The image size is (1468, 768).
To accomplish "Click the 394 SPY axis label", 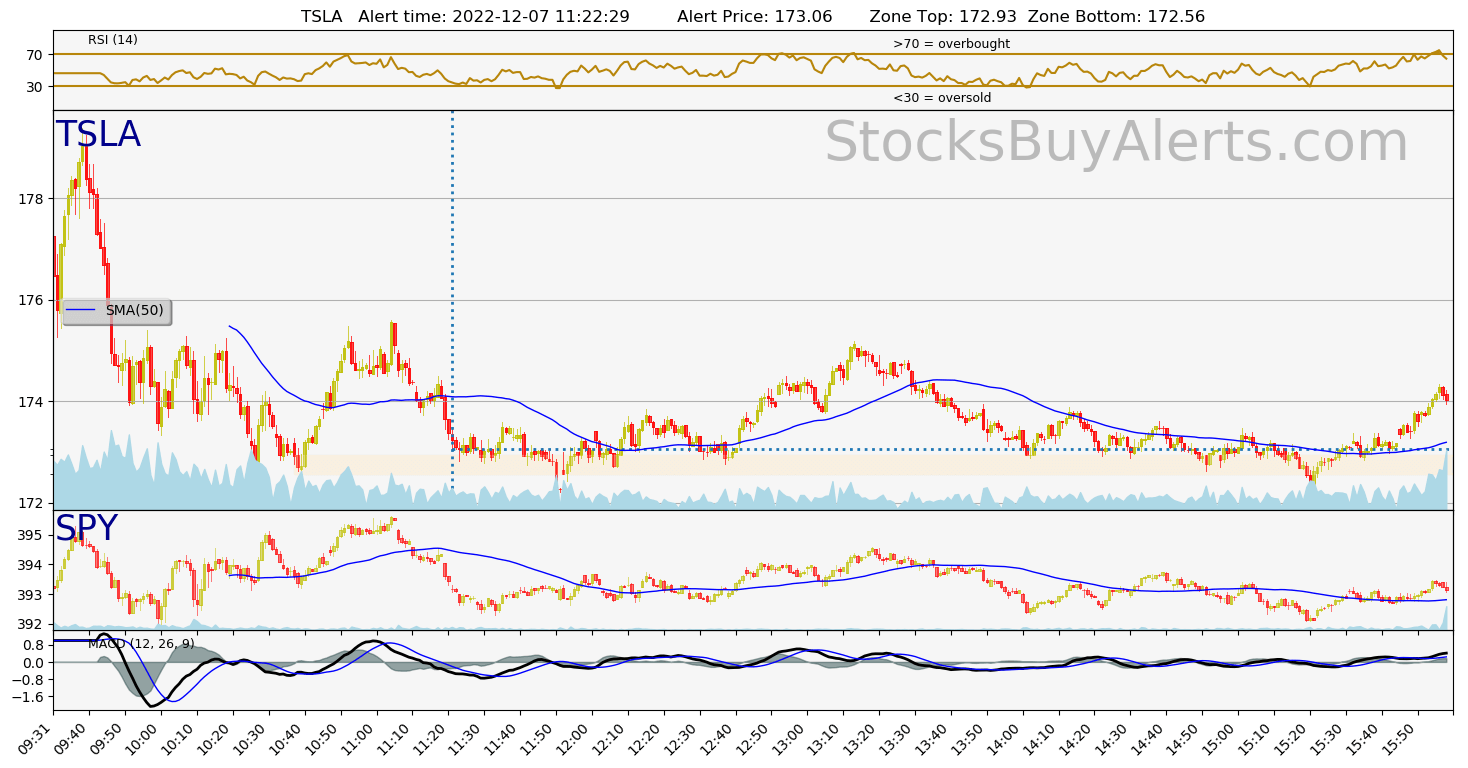I will click(x=31, y=565).
